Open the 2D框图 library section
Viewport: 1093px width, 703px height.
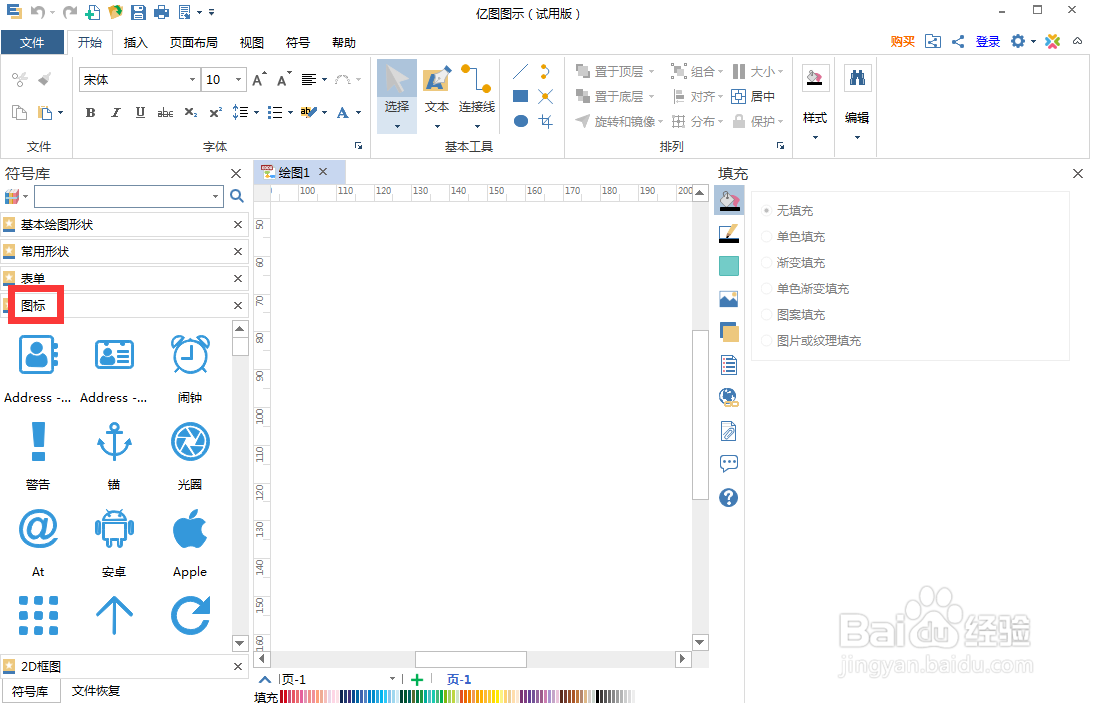[x=124, y=667]
